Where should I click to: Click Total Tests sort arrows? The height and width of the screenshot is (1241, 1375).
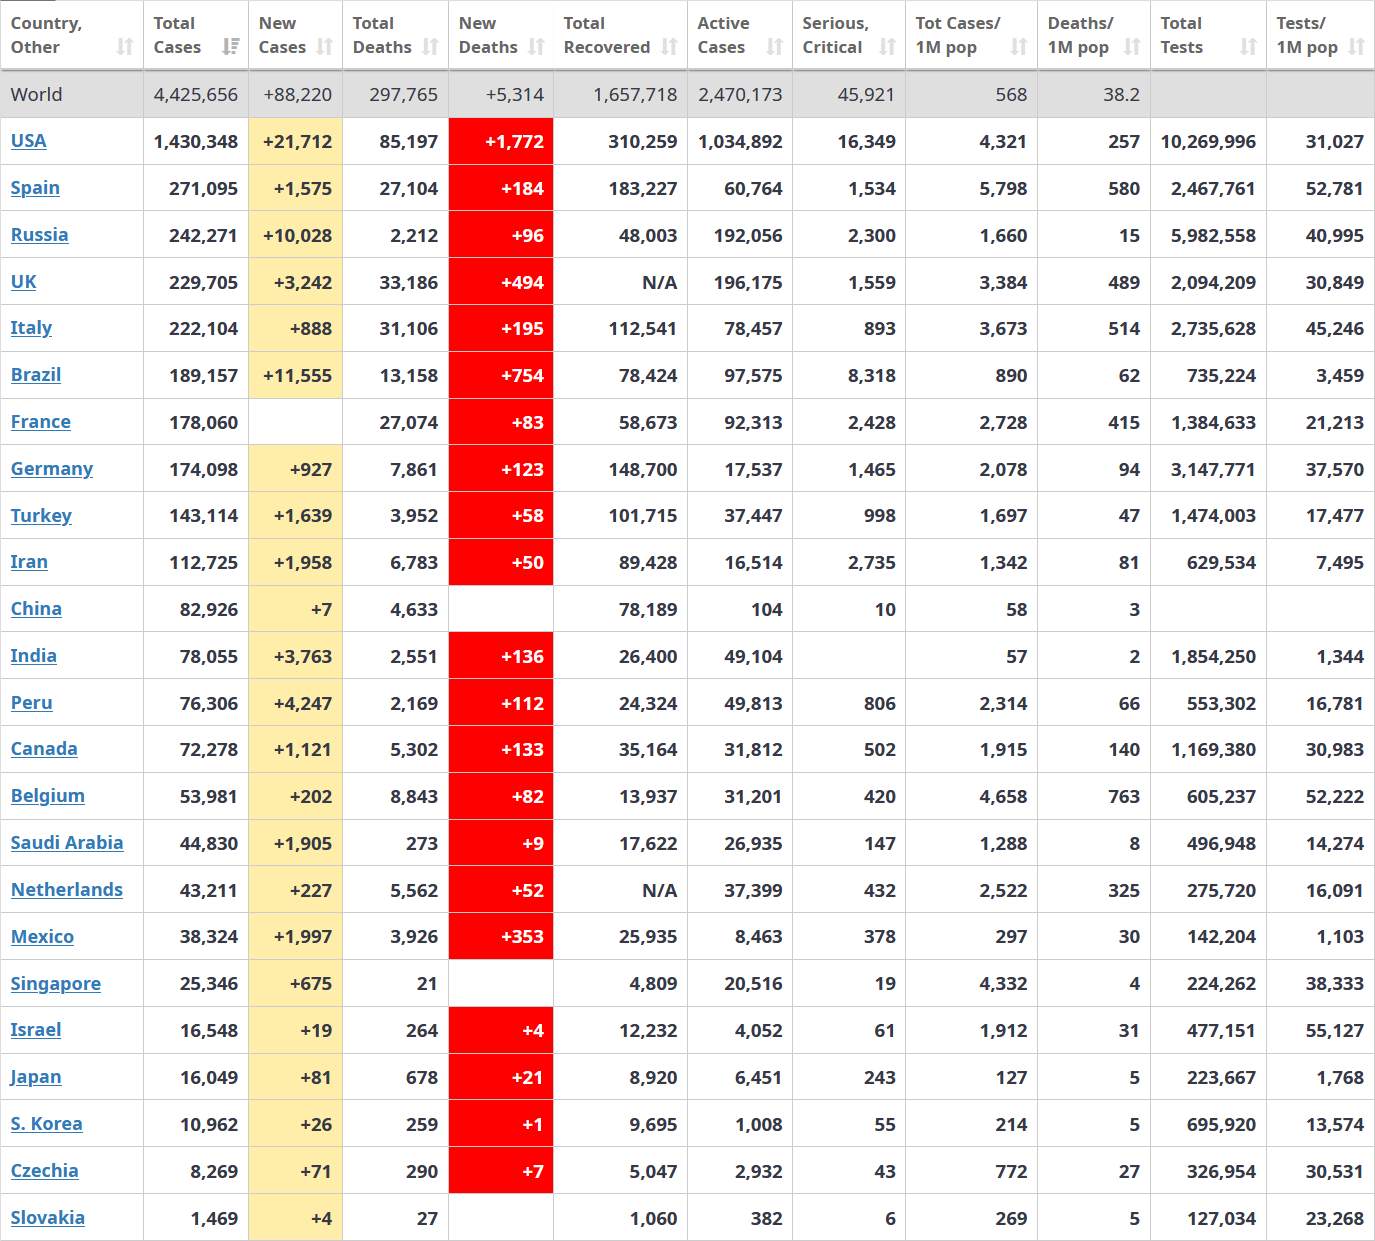[x=1249, y=47]
